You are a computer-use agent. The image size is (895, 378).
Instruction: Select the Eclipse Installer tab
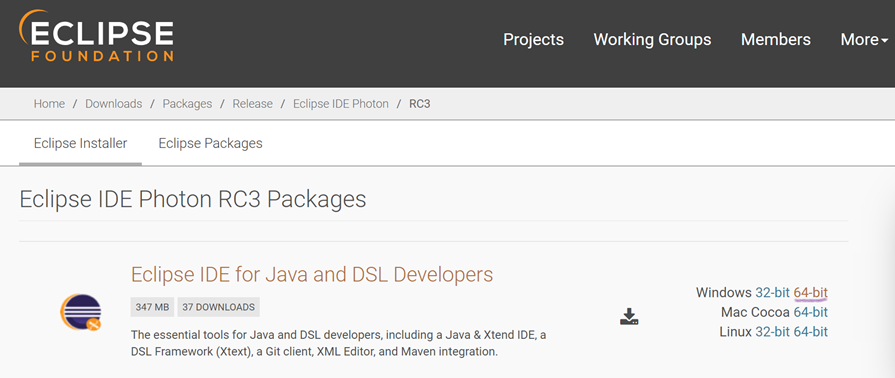coord(80,143)
